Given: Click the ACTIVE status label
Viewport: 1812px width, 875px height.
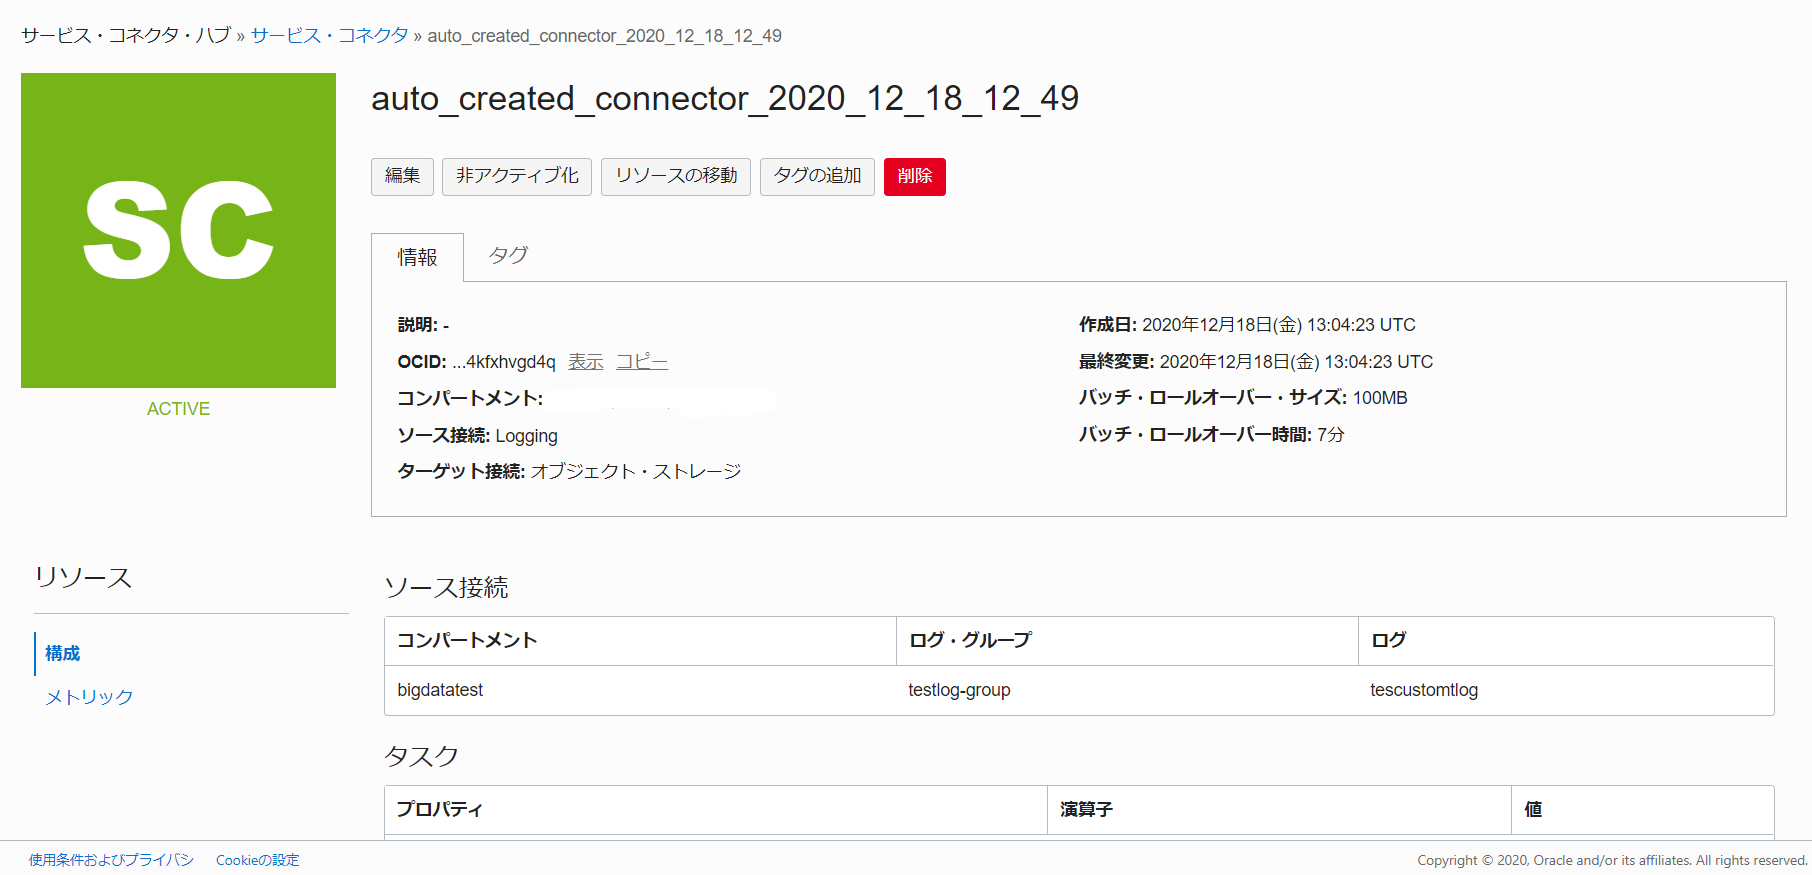Looking at the screenshot, I should click(178, 409).
